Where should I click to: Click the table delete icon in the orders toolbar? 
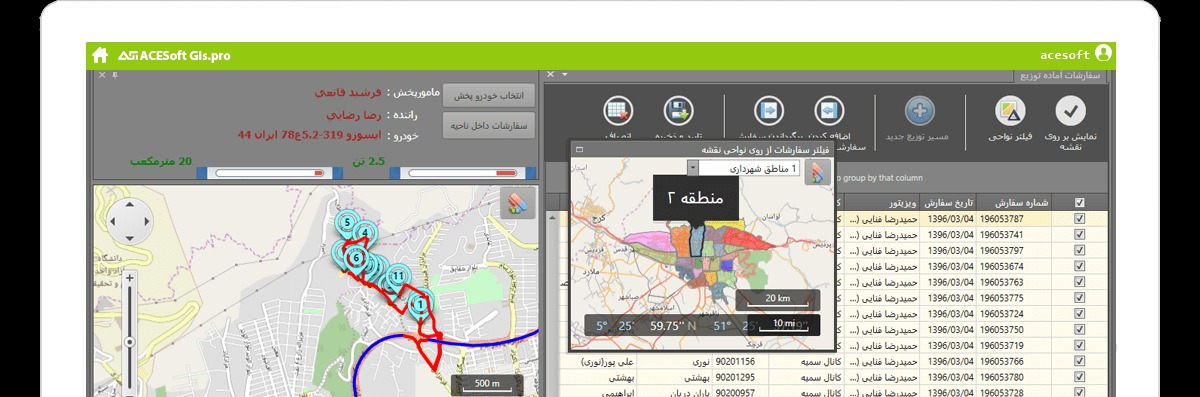click(x=619, y=110)
